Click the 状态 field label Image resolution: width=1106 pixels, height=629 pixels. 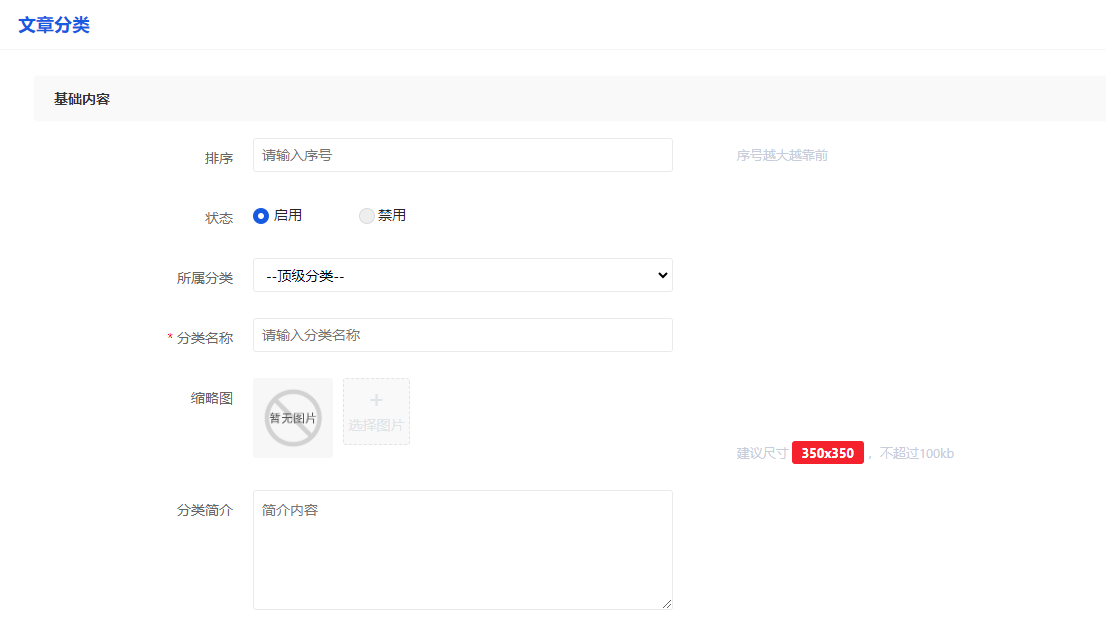[219, 218]
